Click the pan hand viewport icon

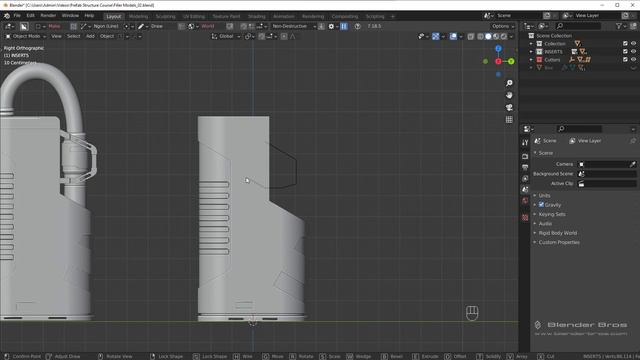(x=509, y=95)
